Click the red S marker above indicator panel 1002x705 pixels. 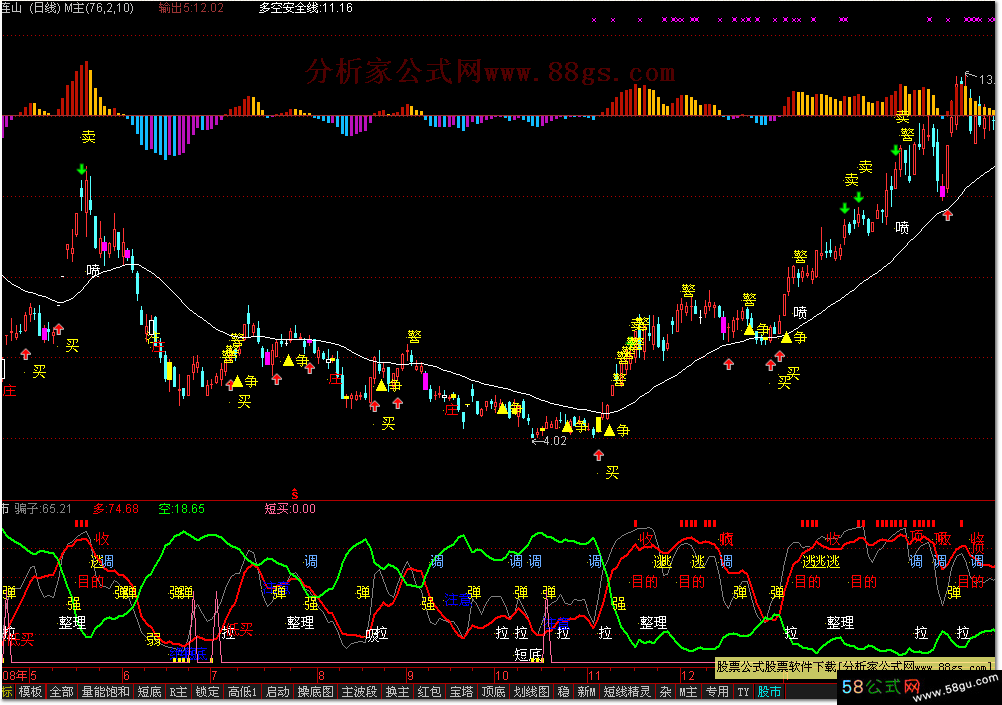point(295,493)
